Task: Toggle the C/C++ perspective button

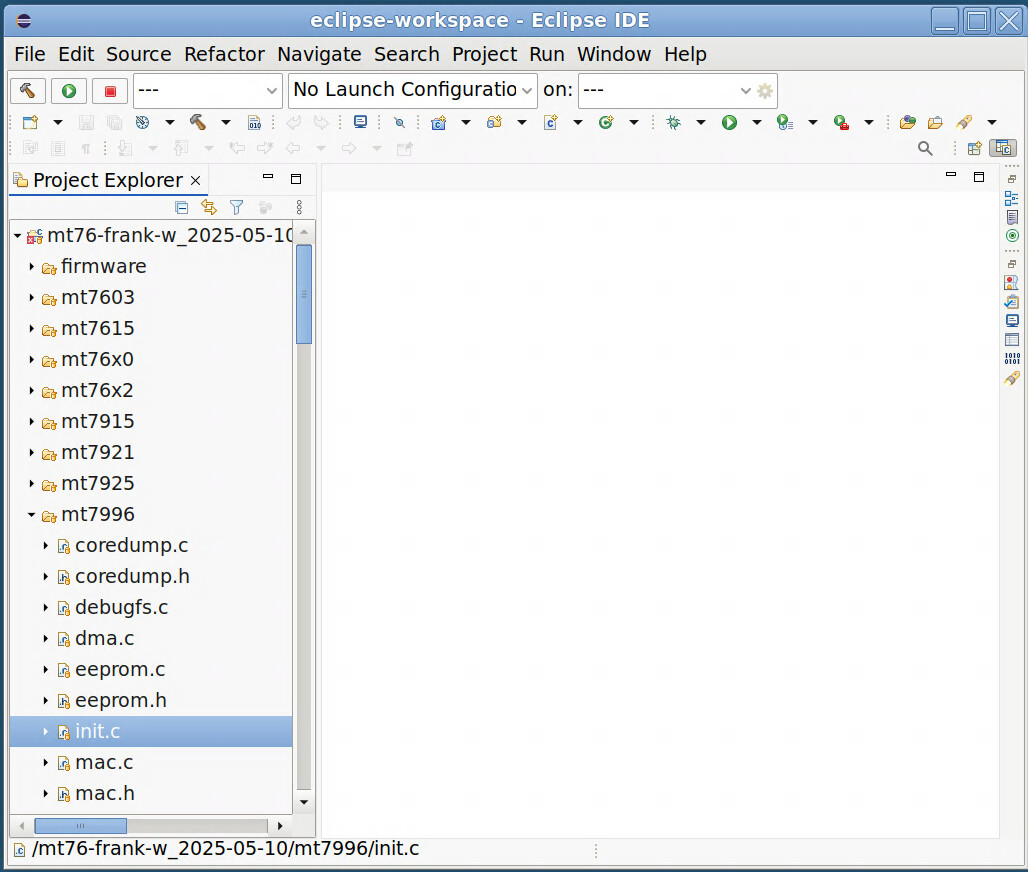Action: (x=1003, y=149)
